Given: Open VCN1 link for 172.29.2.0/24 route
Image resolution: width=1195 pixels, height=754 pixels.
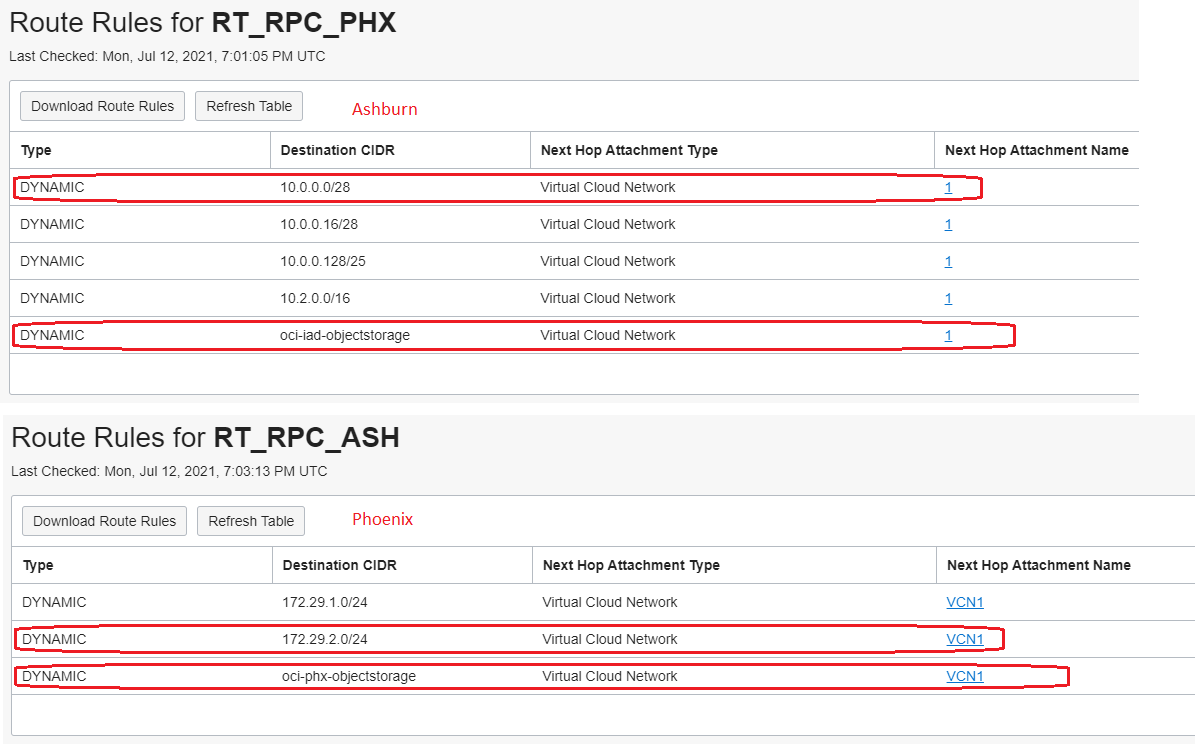Looking at the screenshot, I should coord(965,640).
